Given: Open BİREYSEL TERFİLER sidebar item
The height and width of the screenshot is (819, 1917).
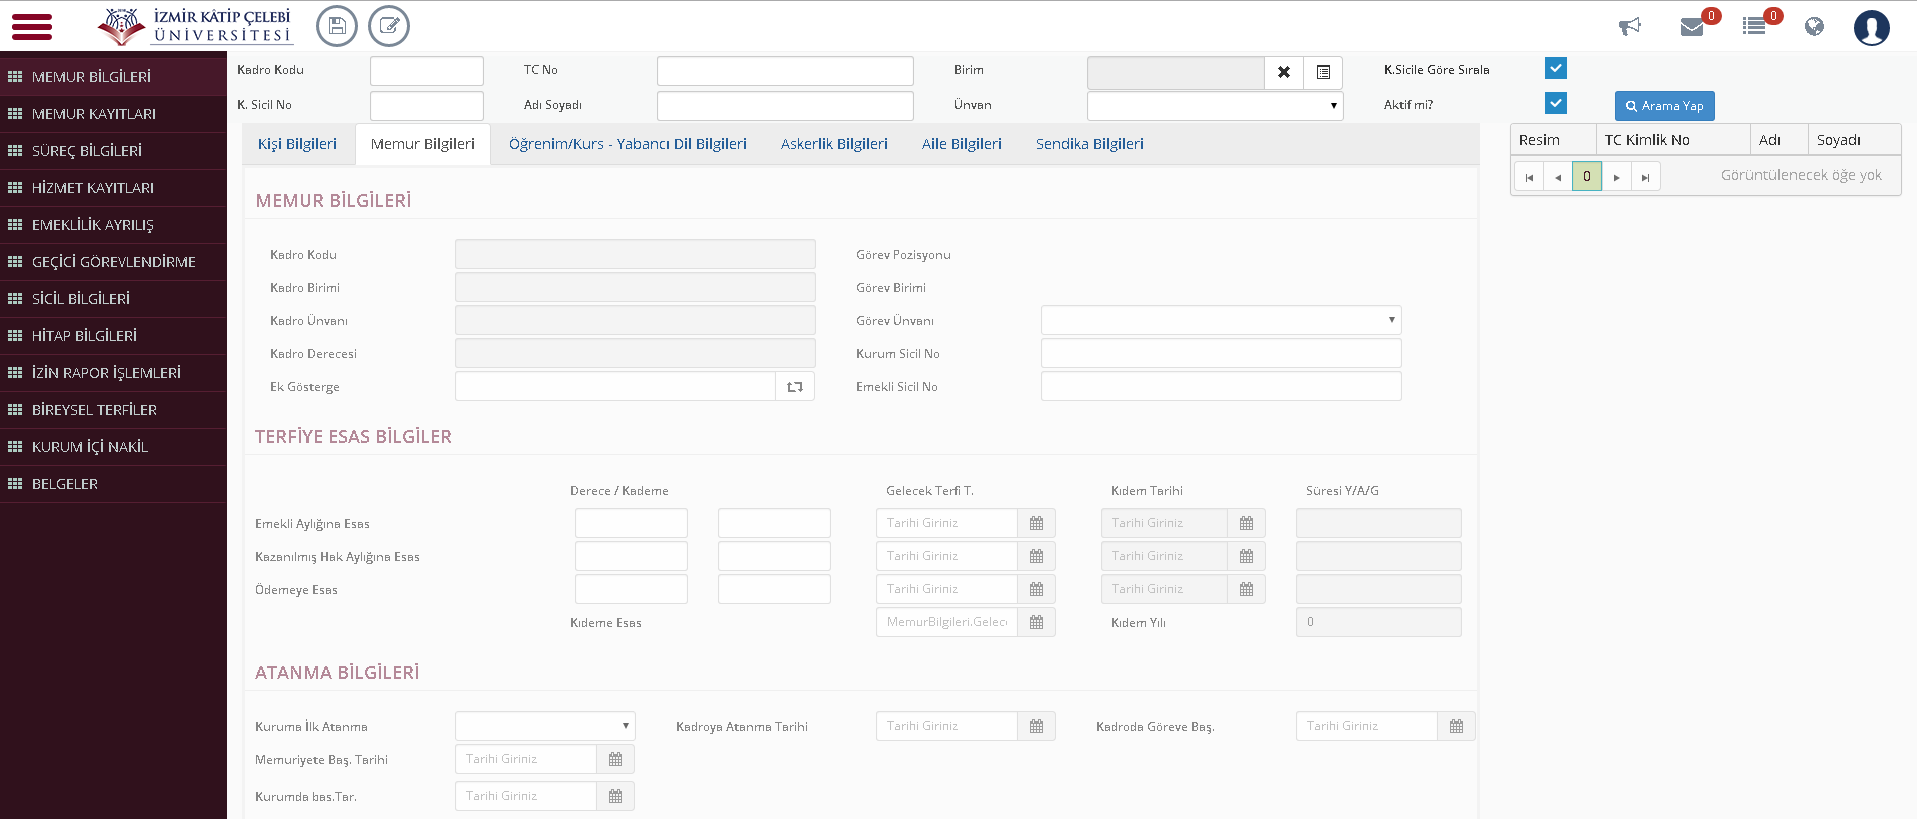Looking at the screenshot, I should point(113,410).
